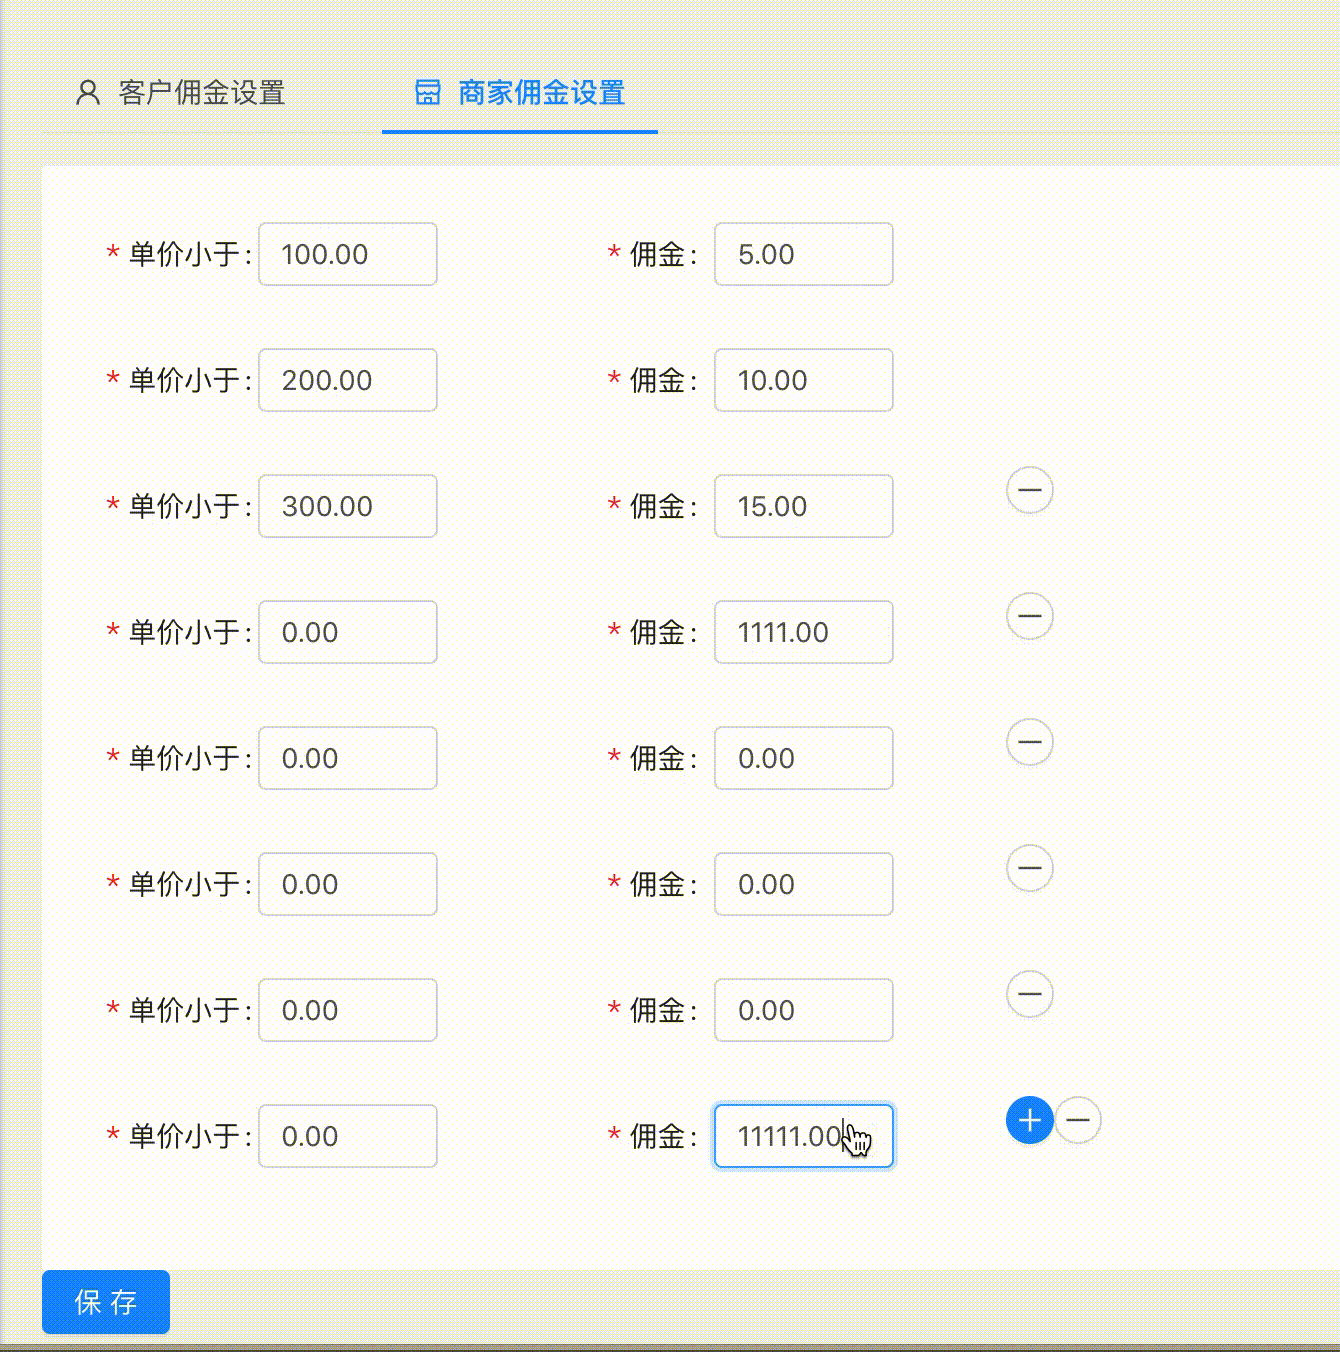Click the 单价小于 field showing 100.00
Image resolution: width=1340 pixels, height=1352 pixels.
pyautogui.click(x=347, y=254)
